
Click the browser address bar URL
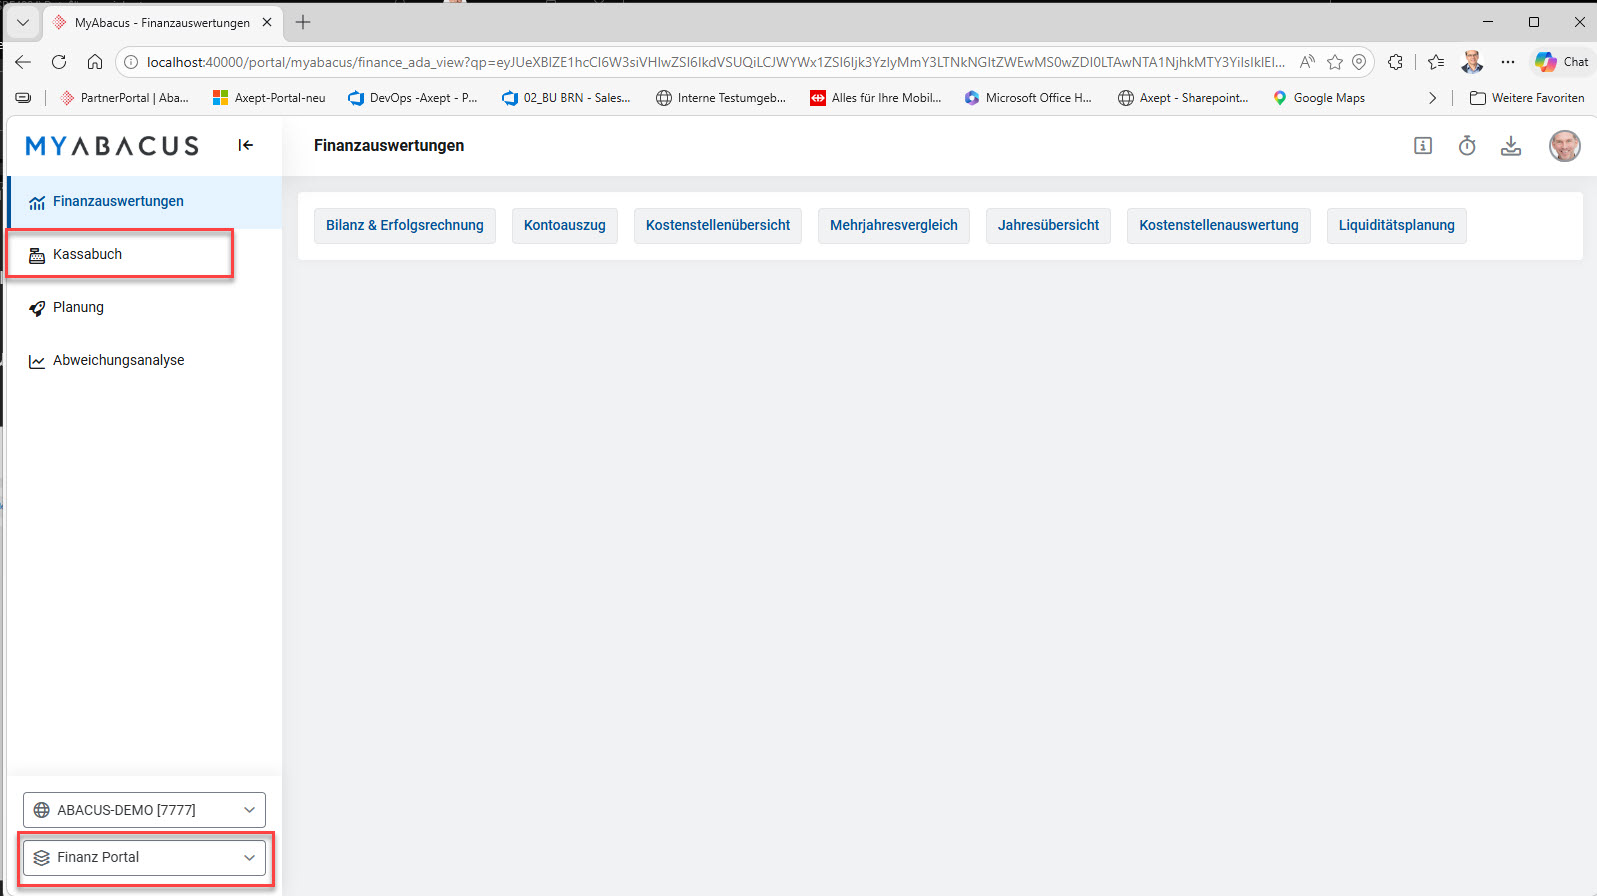coord(715,62)
